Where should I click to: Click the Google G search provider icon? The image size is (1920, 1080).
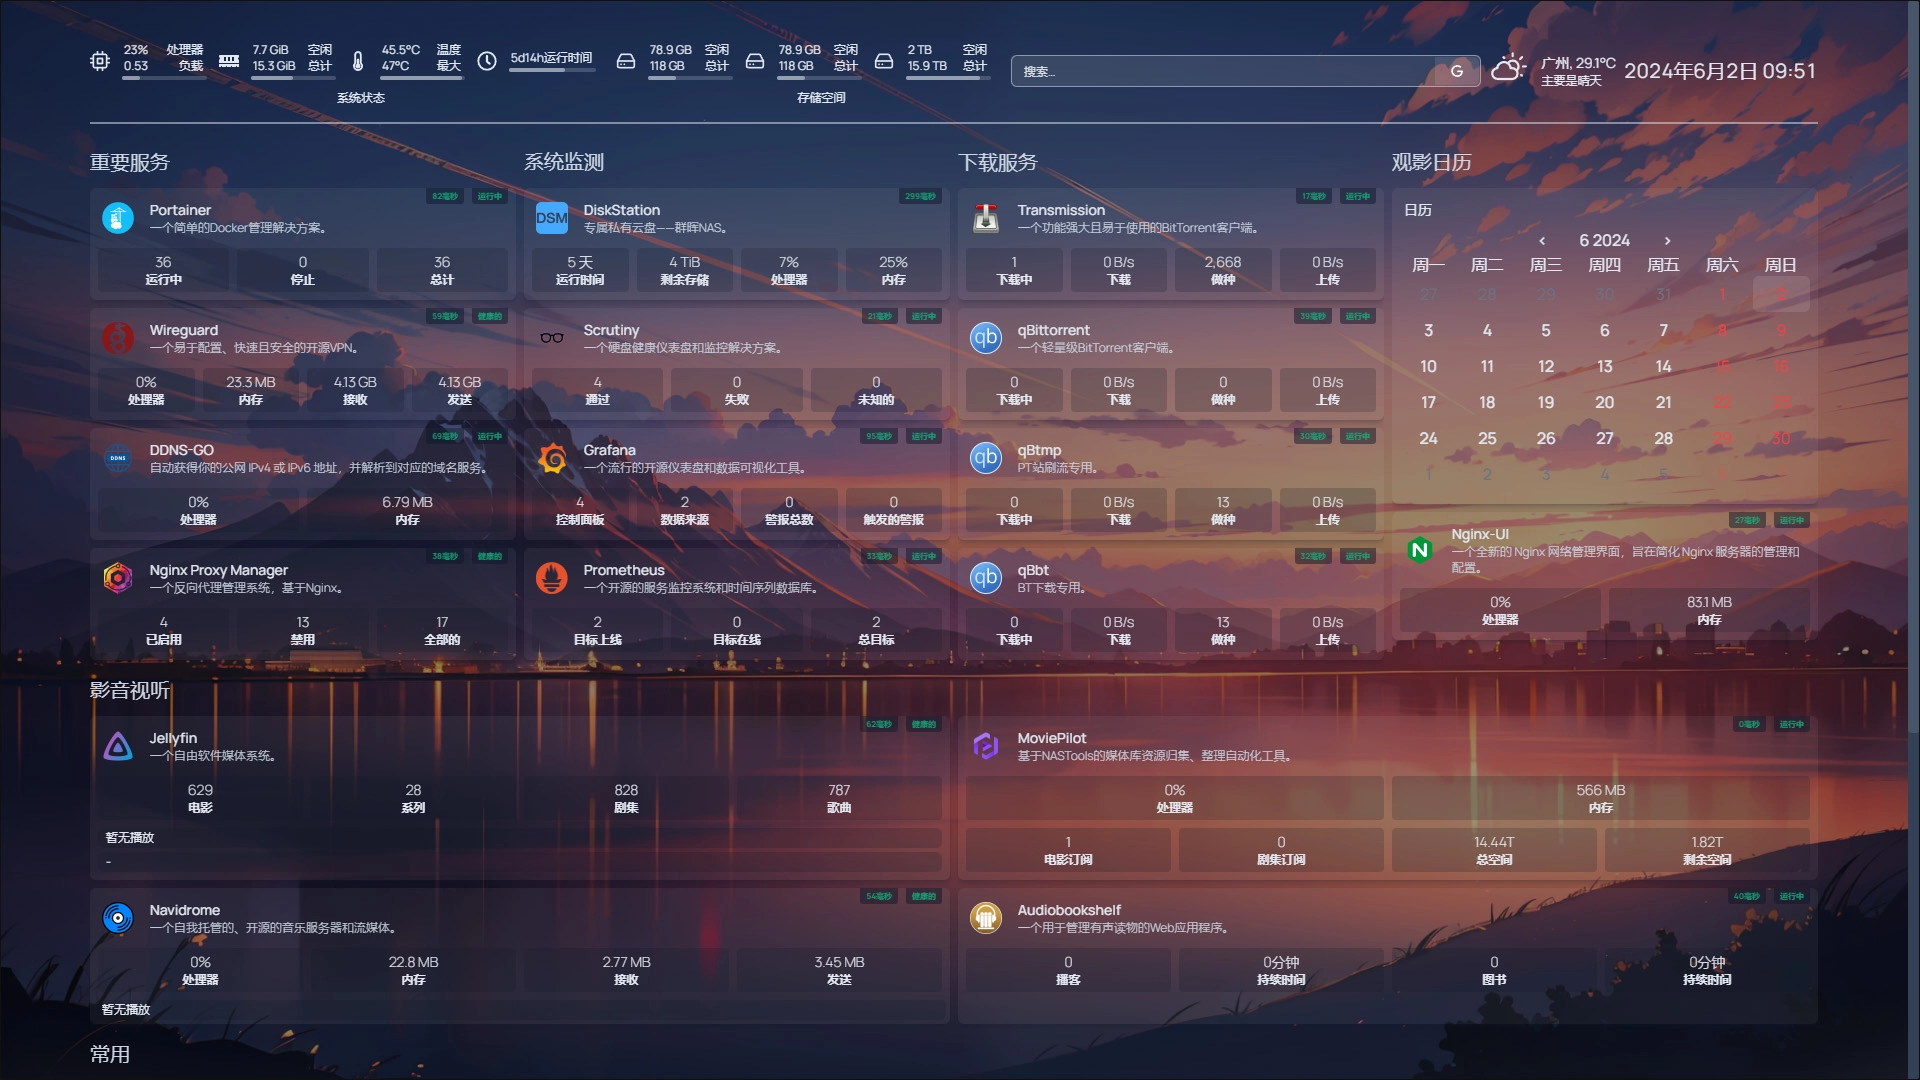click(1457, 71)
